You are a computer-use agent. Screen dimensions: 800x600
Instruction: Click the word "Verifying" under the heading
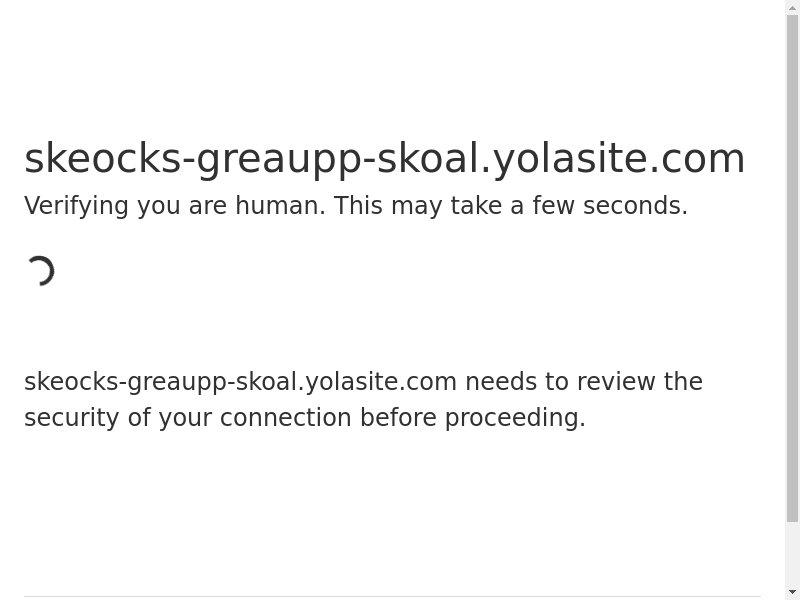pyautogui.click(x=76, y=206)
